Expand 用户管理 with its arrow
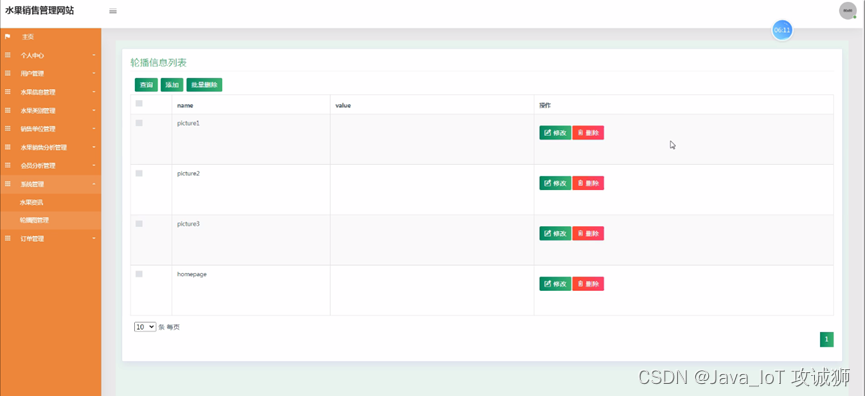This screenshot has width=865, height=396. [94, 73]
